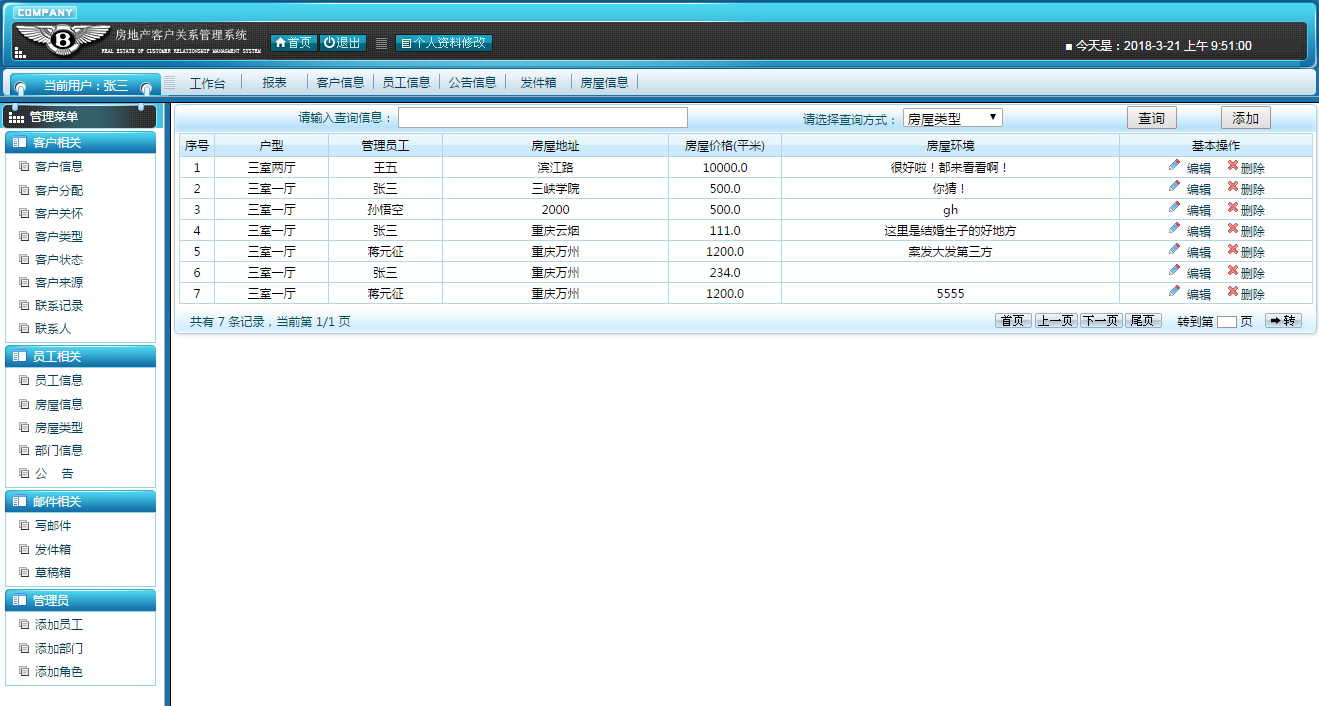Click the pencil edit icon for 孙悟空 row
Viewport: 1319px width, 706px height.
pos(1174,208)
